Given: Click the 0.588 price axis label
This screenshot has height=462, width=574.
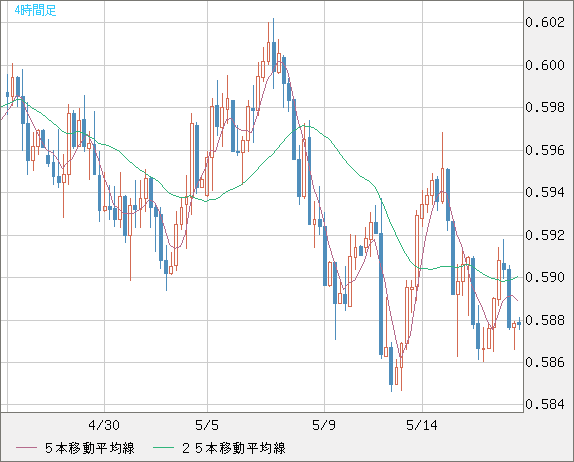Looking at the screenshot, I should pos(545,320).
